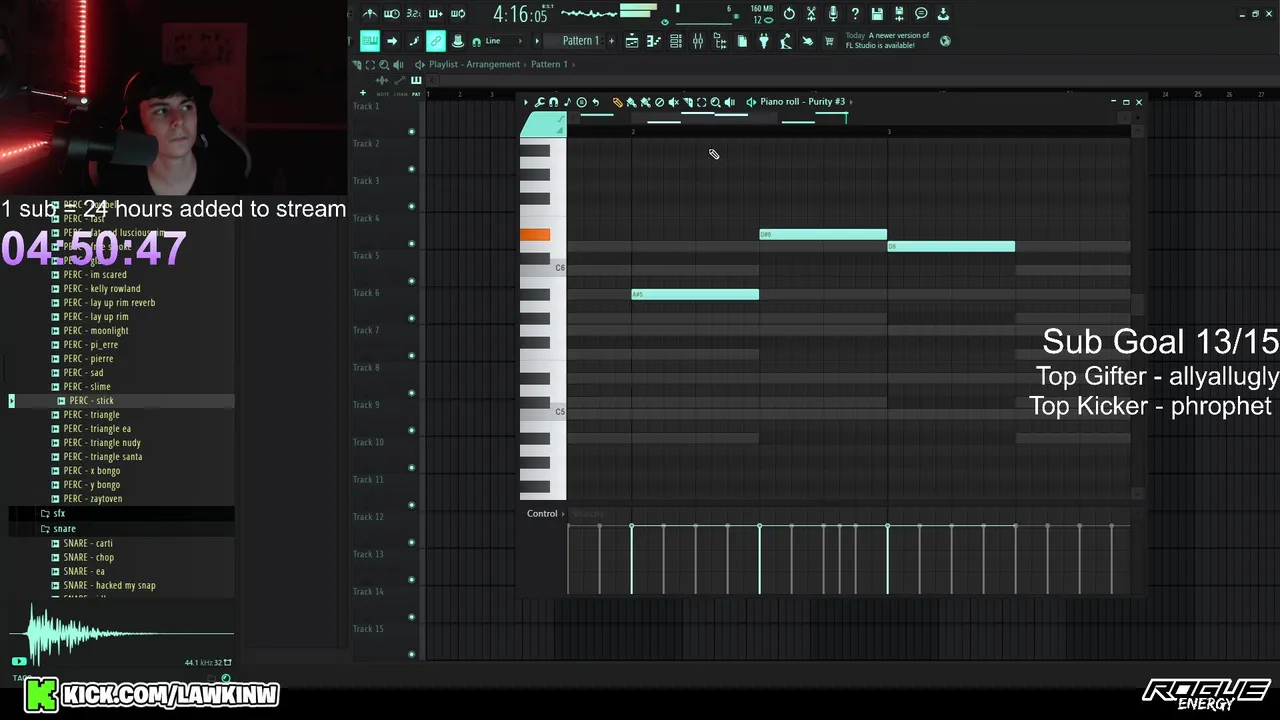Viewport: 1280px width, 720px height.
Task: Select the Piano roll delete tool
Action: 660,102
